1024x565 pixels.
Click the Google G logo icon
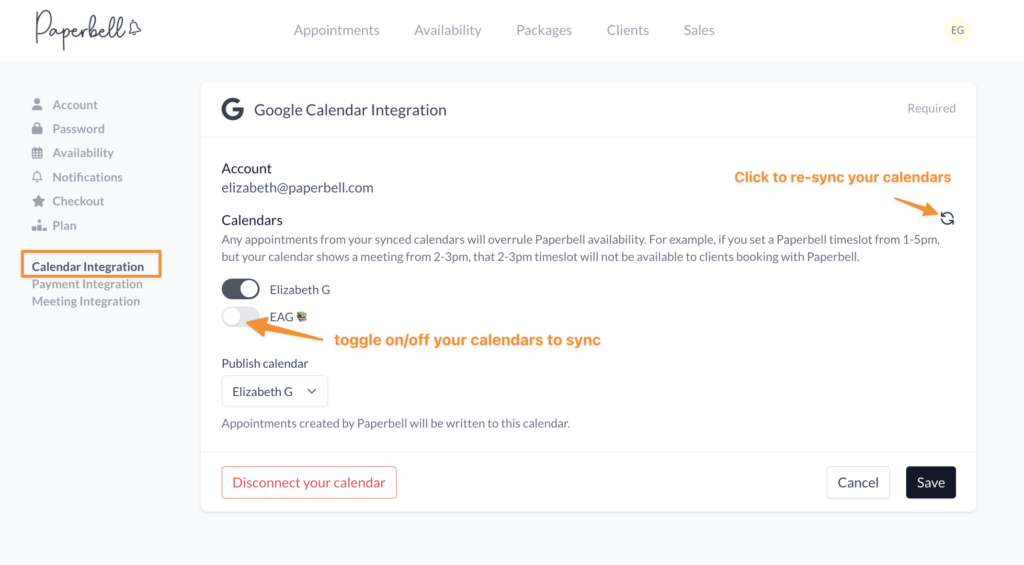[232, 109]
